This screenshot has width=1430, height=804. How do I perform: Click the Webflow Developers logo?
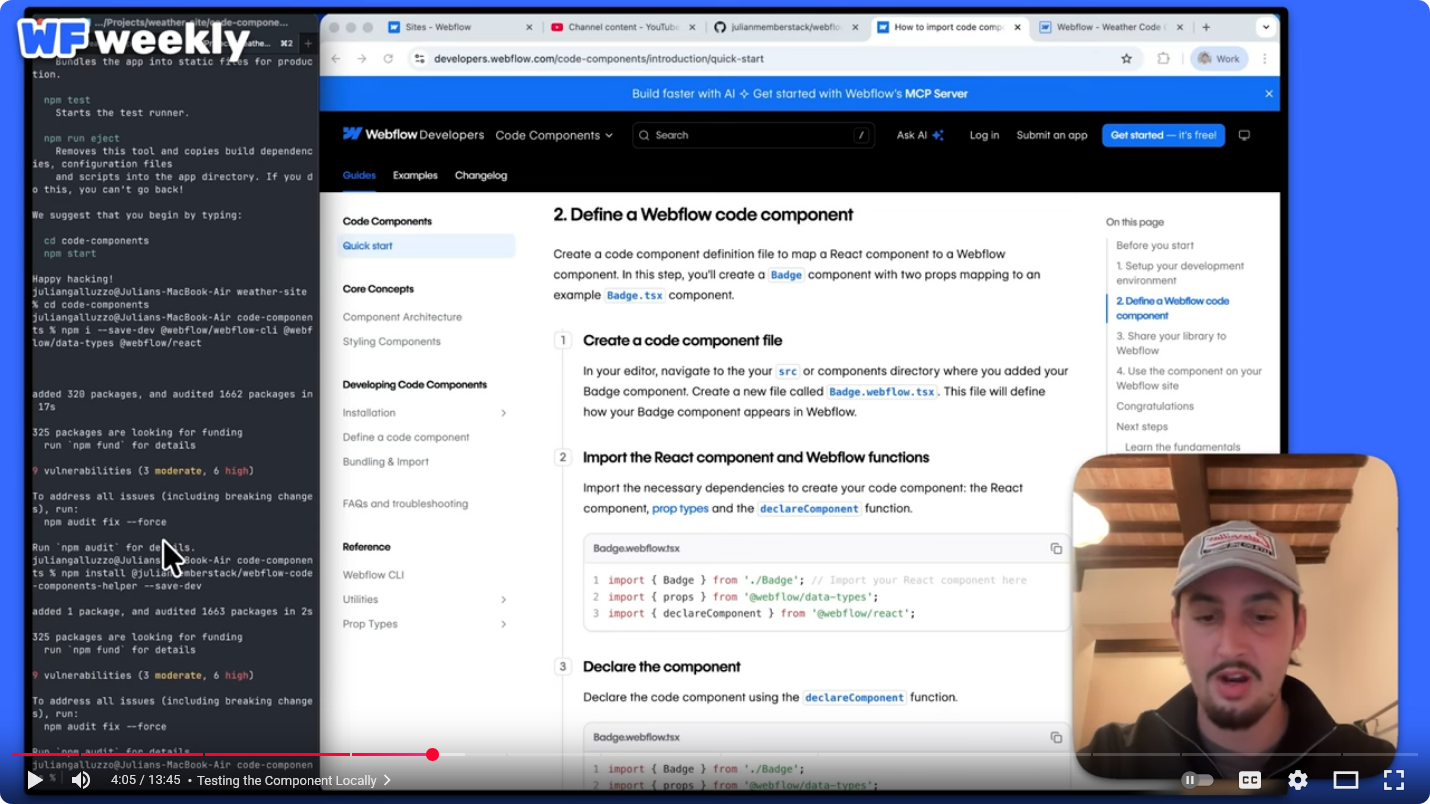click(x=413, y=135)
